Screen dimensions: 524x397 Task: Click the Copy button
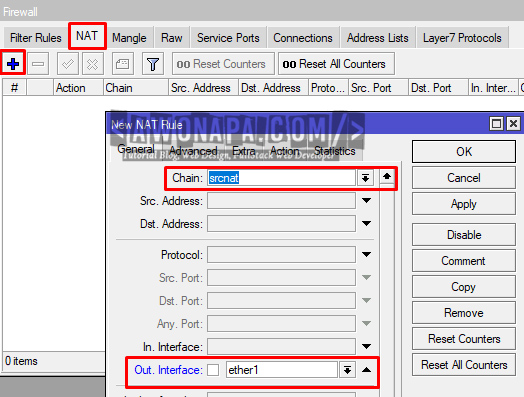coord(464,287)
